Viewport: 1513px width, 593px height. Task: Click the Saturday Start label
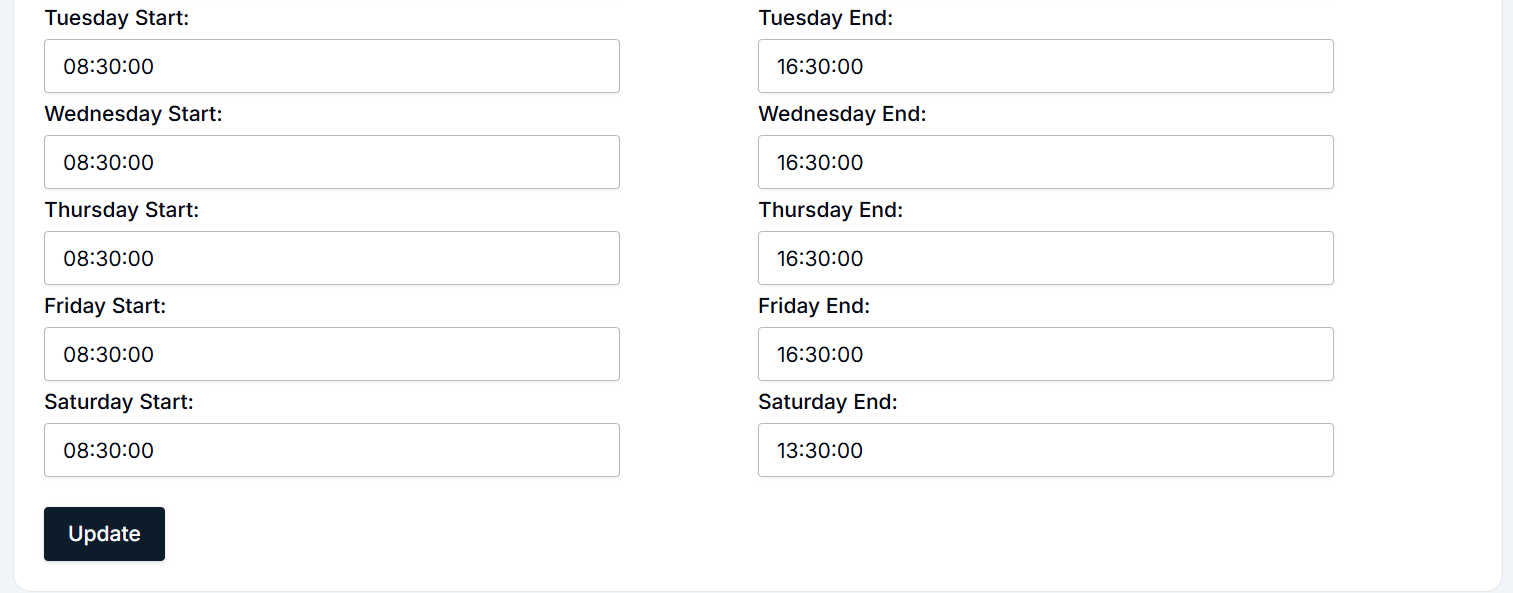(118, 402)
